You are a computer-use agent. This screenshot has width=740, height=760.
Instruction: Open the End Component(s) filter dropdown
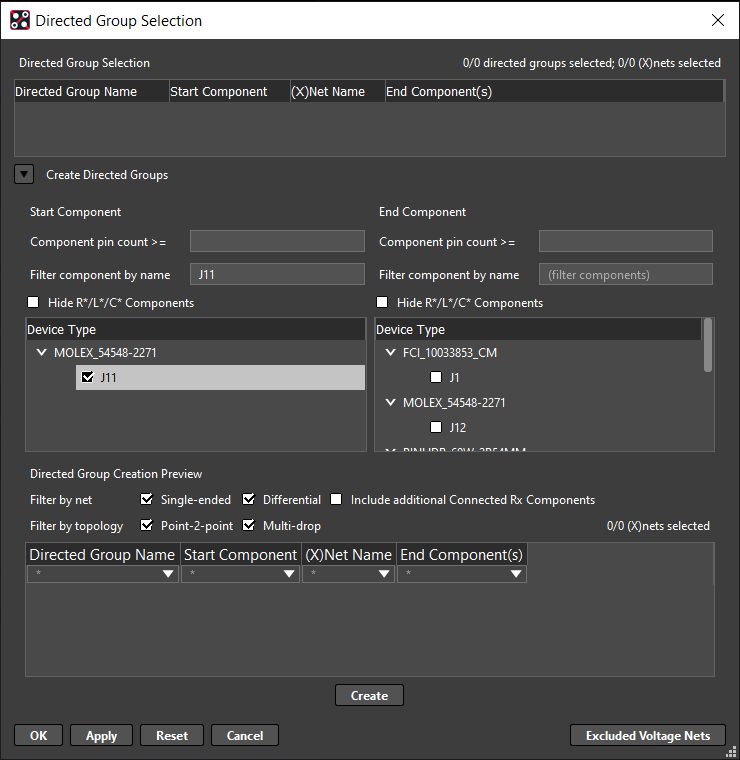point(516,574)
